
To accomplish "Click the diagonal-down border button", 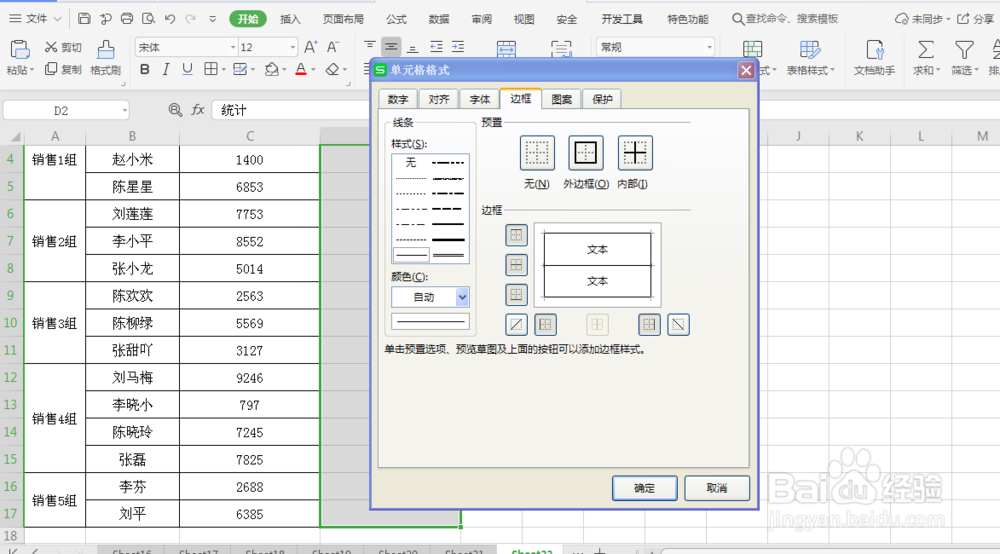I will tap(679, 324).
